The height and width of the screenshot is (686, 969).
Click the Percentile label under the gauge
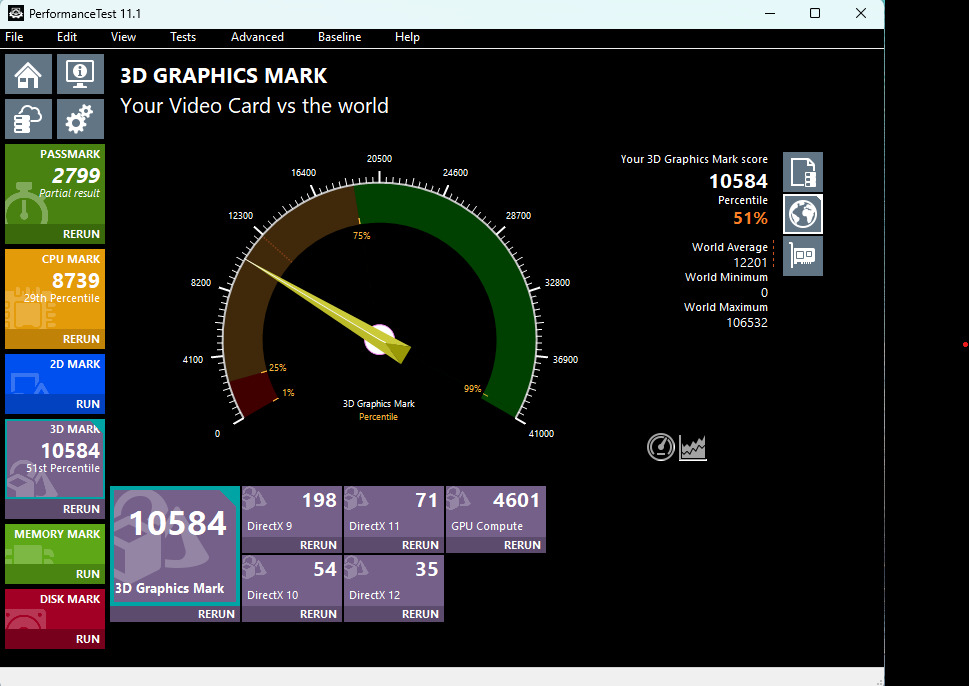click(378, 417)
